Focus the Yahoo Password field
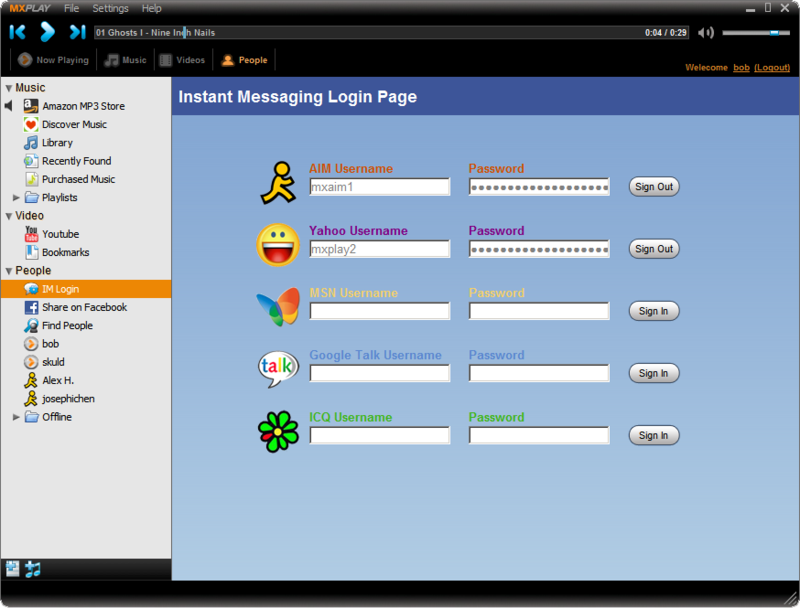800x608 pixels. (x=539, y=249)
